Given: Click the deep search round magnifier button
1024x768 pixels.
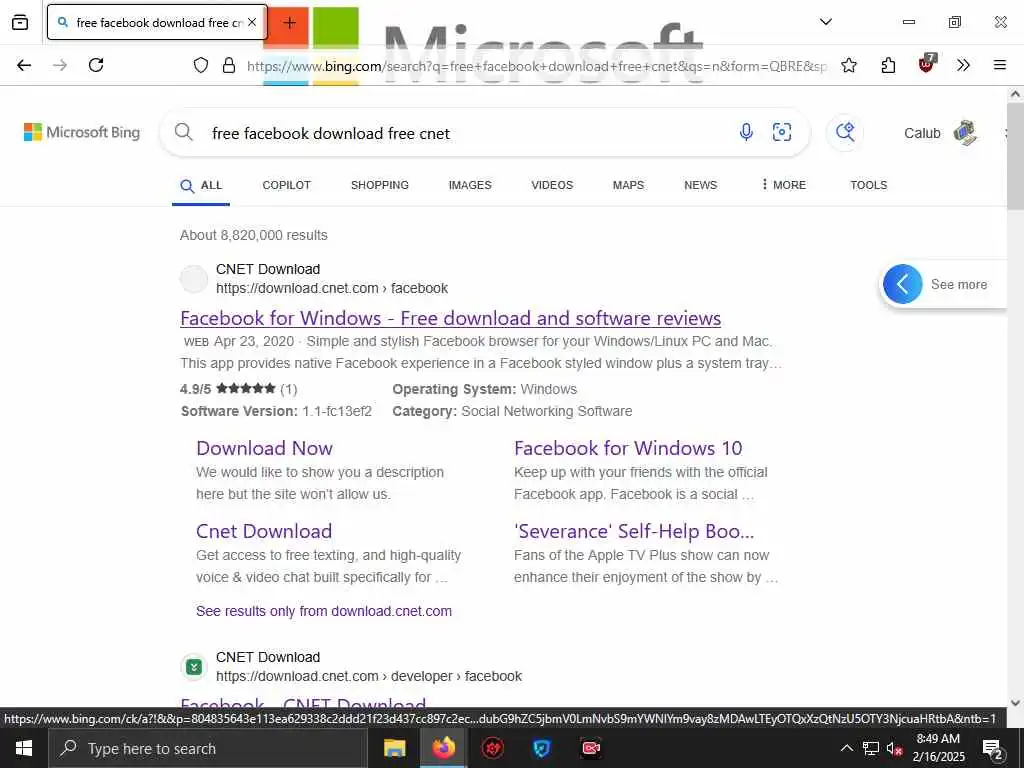Looking at the screenshot, I should (845, 133).
